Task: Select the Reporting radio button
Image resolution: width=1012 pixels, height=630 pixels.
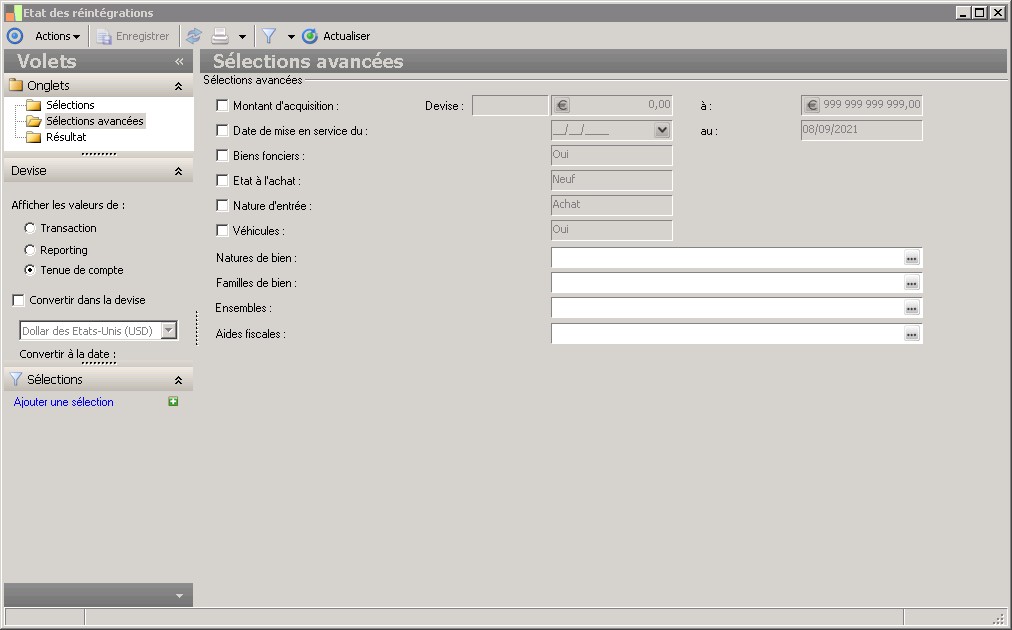Action: pos(30,250)
